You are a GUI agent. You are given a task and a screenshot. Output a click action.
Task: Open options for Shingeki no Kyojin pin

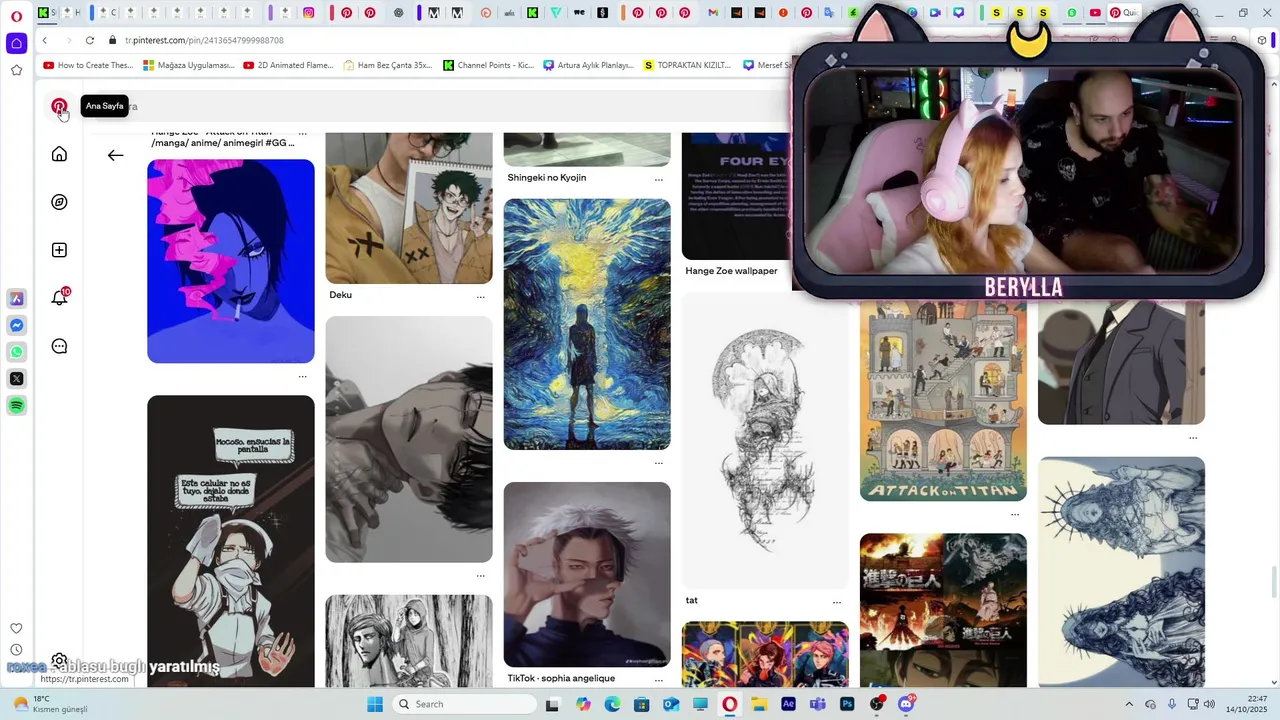click(x=658, y=180)
